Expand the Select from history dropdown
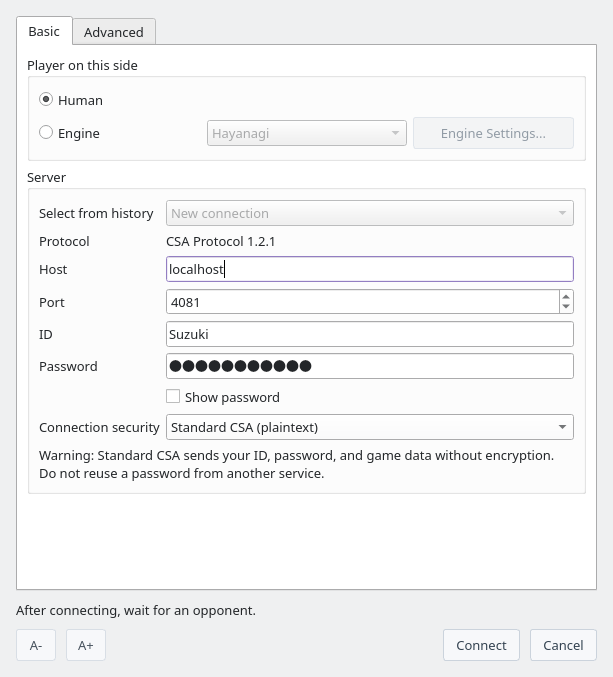Viewport: 613px width, 677px height. pos(370,213)
